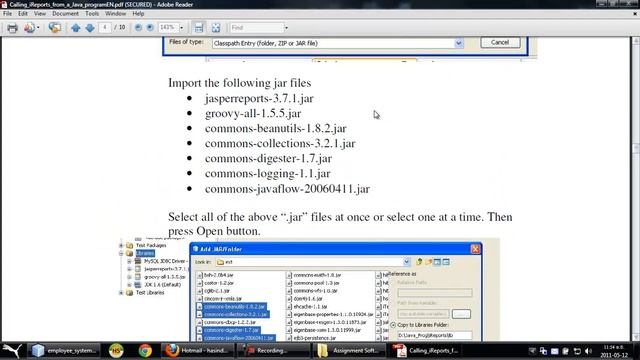Screen dimensions: 640x360
Task: Open the Help menu
Action: (x=138, y=13)
